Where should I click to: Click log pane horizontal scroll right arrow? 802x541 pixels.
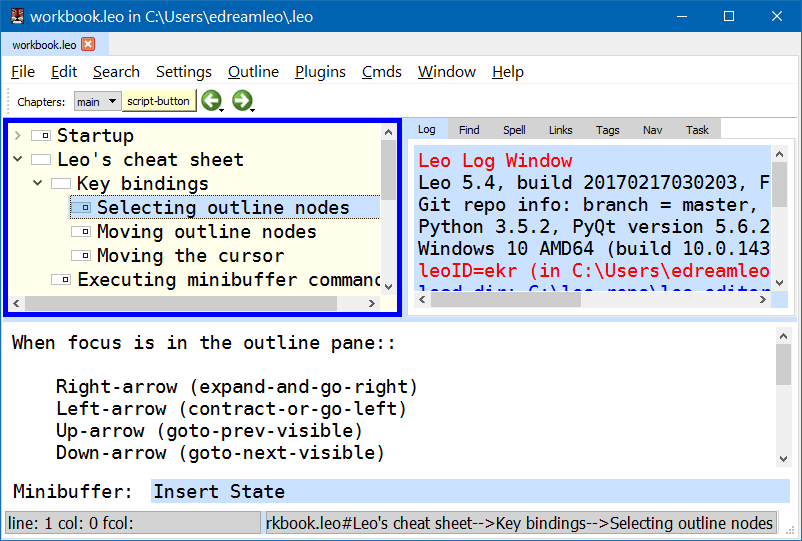(x=763, y=300)
